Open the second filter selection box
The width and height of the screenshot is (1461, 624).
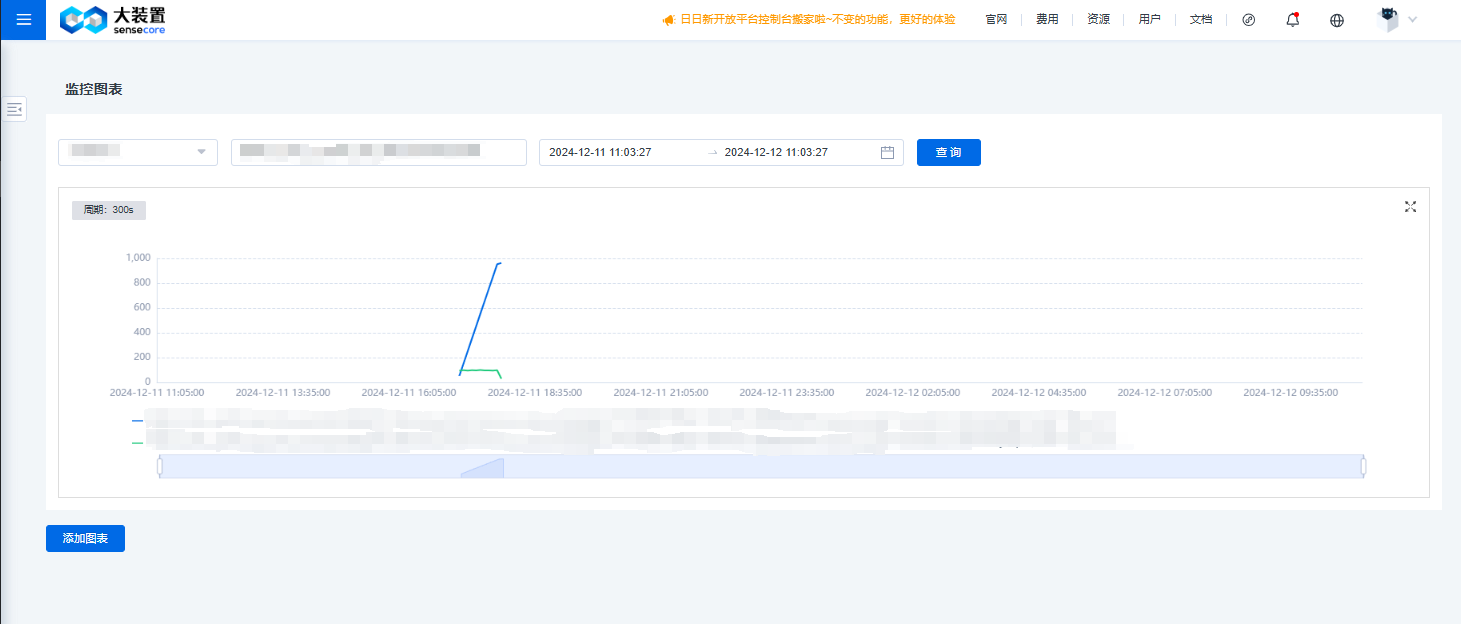[x=378, y=152]
